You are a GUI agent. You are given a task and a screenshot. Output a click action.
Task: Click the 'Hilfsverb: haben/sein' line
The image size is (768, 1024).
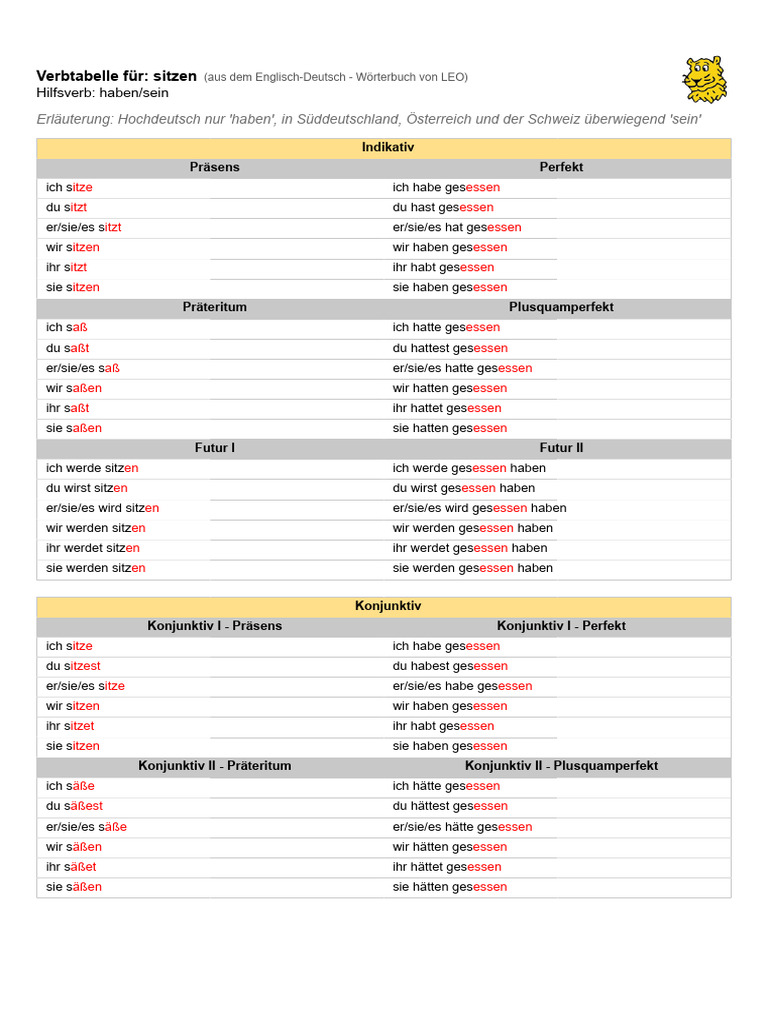[103, 93]
